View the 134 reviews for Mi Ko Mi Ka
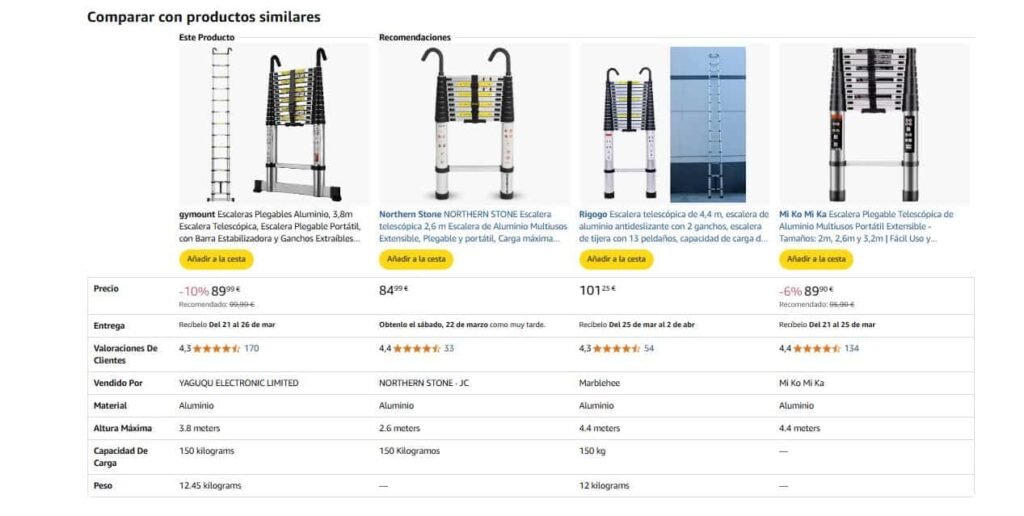 tap(852, 349)
